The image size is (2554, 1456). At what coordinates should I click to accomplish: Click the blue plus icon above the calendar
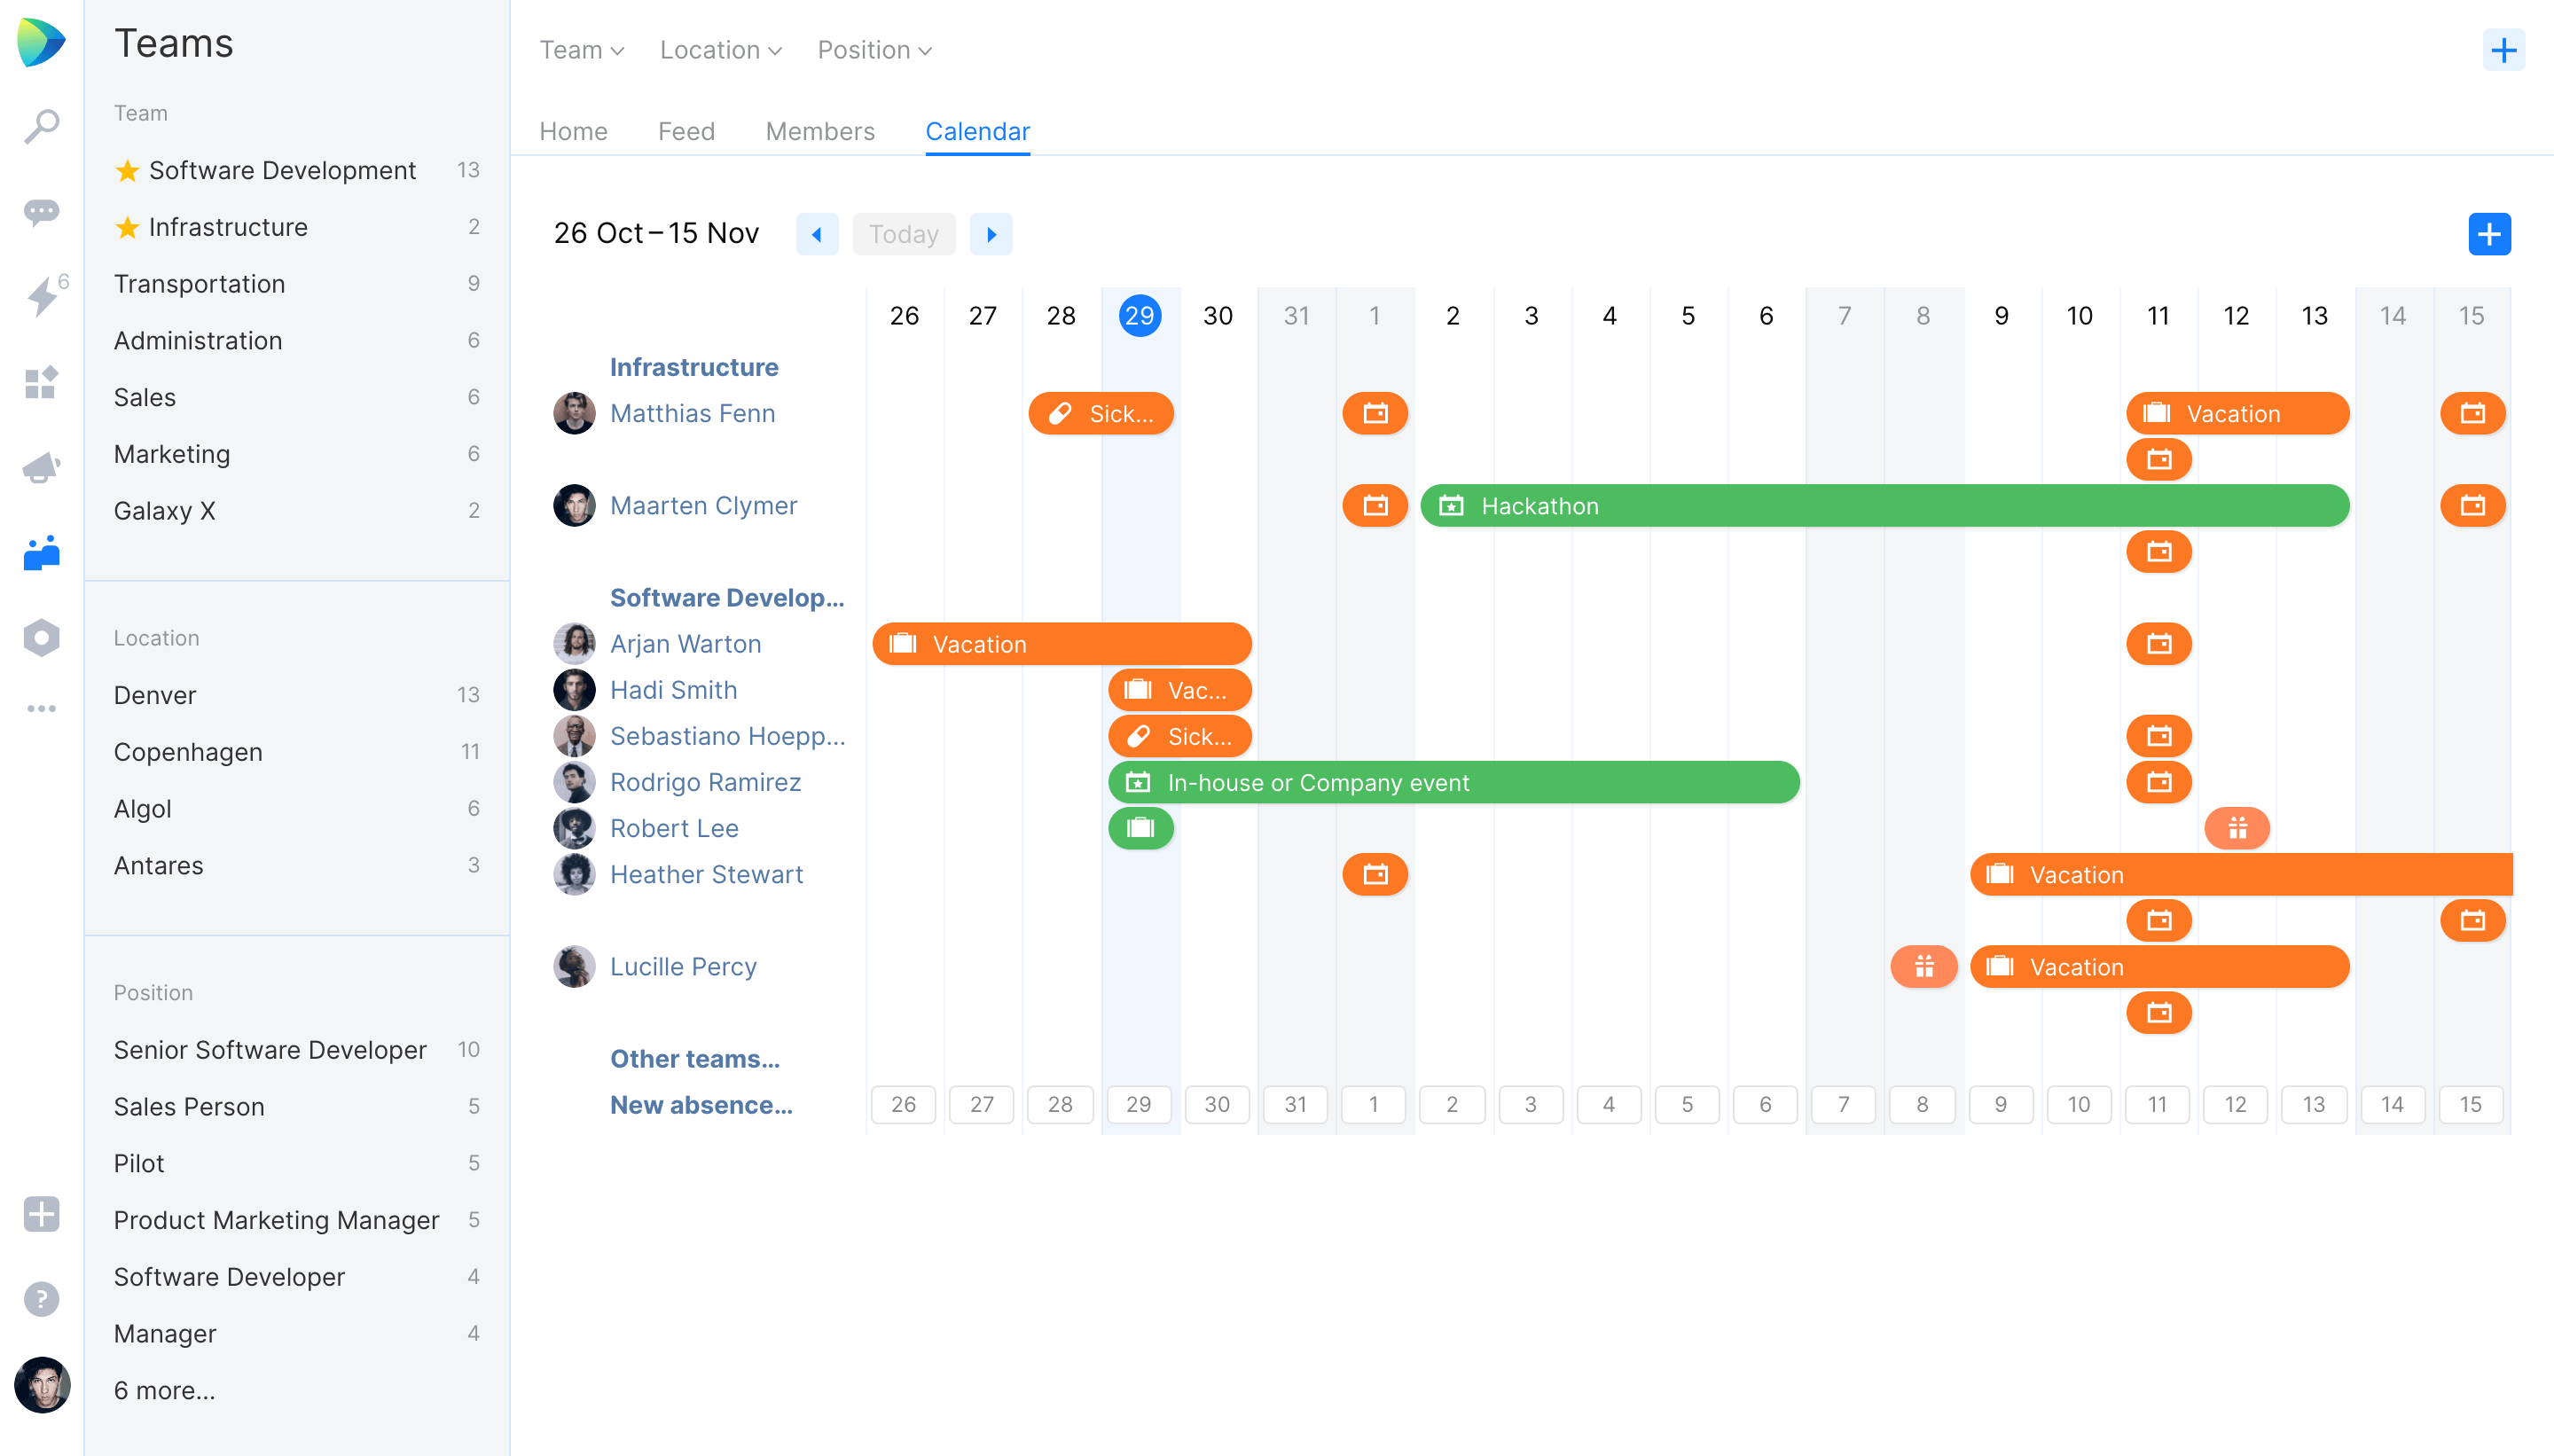tap(2489, 234)
